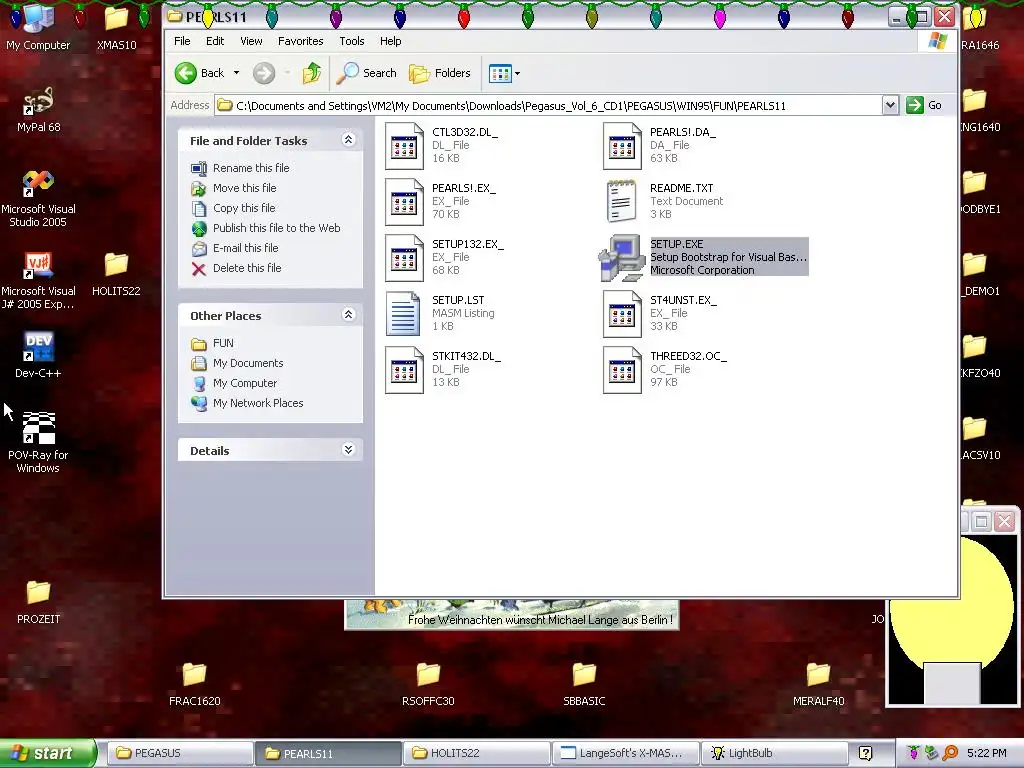Select the README.TXT document icon

coord(620,201)
